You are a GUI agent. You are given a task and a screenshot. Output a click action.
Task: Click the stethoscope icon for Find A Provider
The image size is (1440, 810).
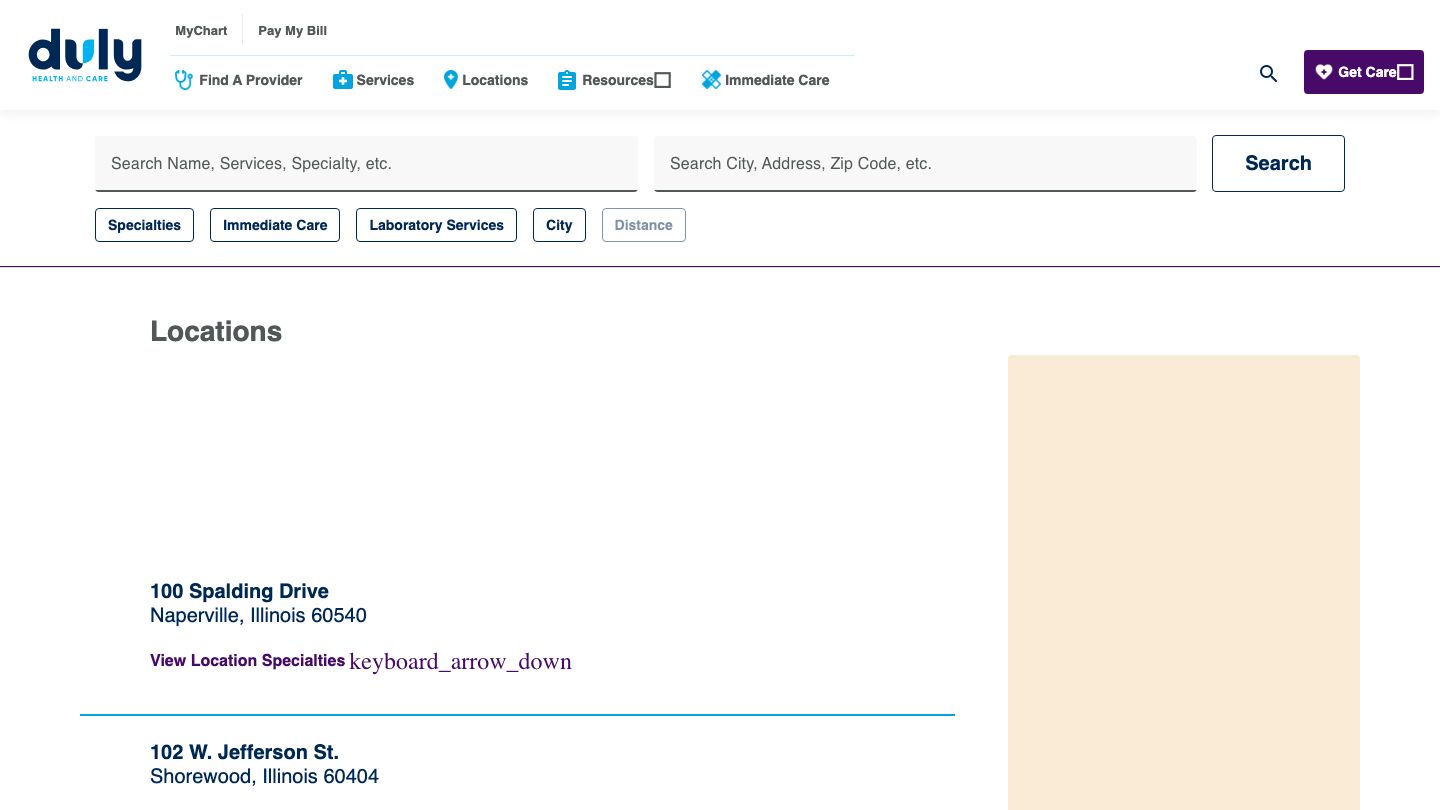coord(184,80)
